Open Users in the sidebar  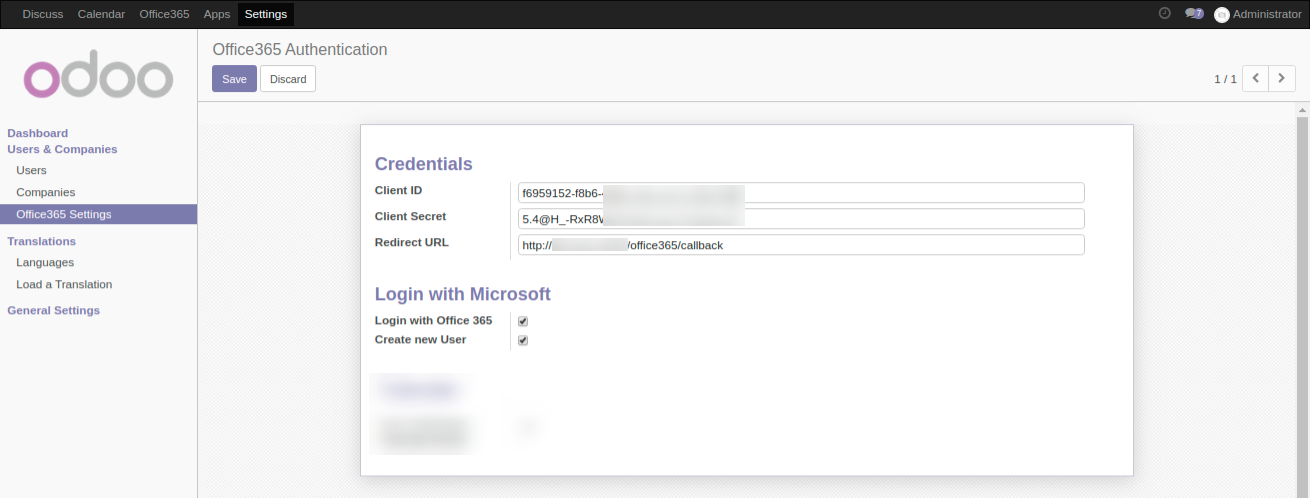coord(31,170)
